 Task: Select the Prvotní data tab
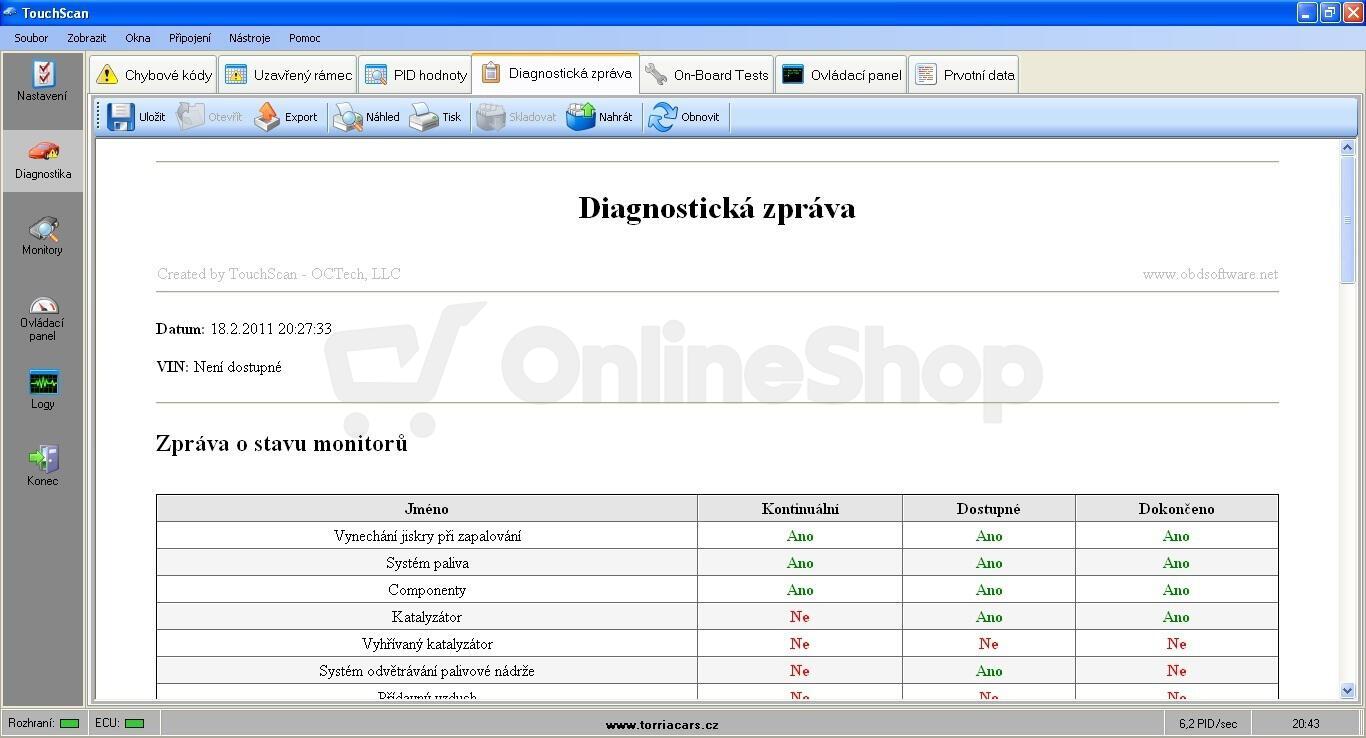click(x=964, y=75)
